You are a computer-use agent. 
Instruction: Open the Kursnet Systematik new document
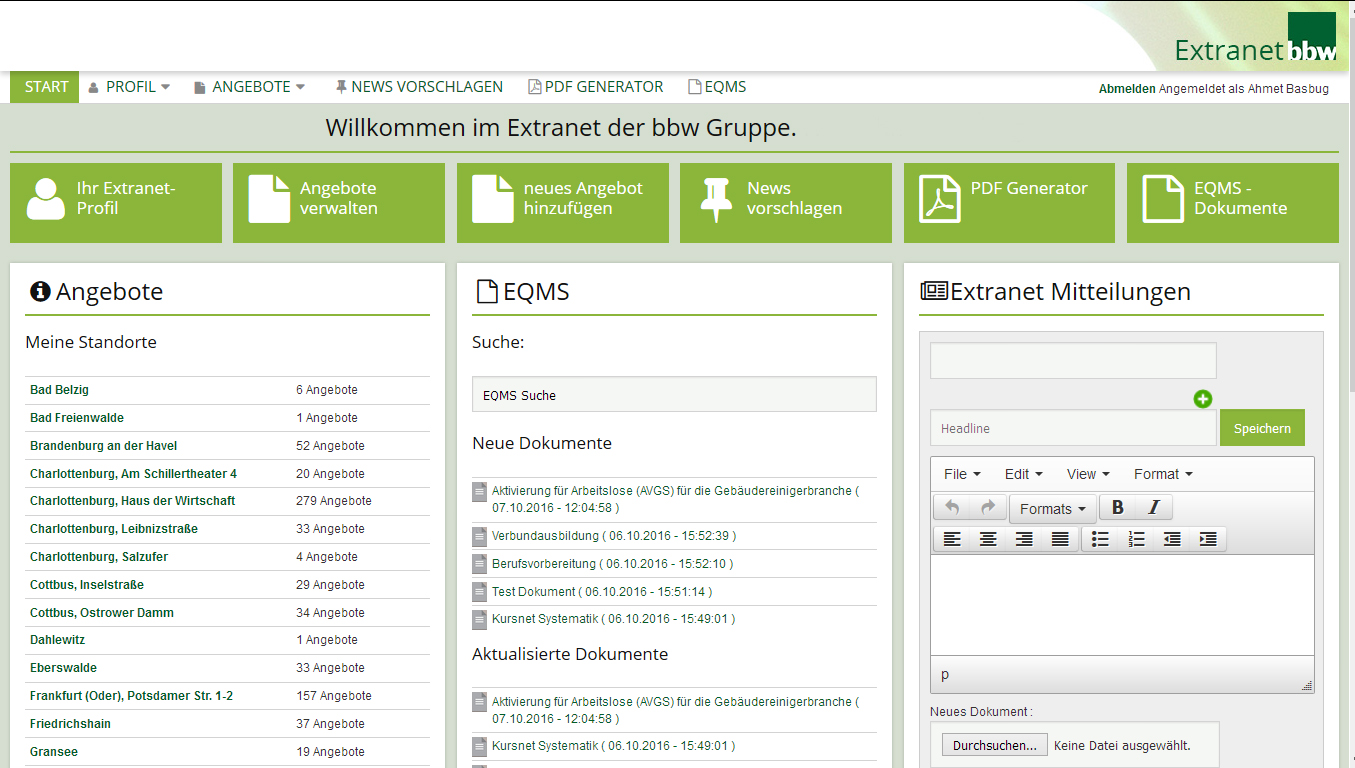pos(613,619)
